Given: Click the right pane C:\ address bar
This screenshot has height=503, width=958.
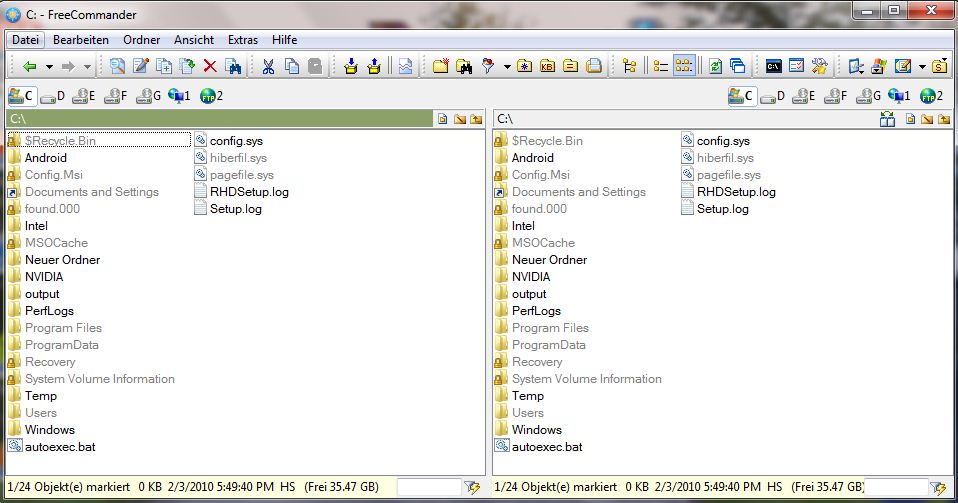Looking at the screenshot, I should coord(684,119).
